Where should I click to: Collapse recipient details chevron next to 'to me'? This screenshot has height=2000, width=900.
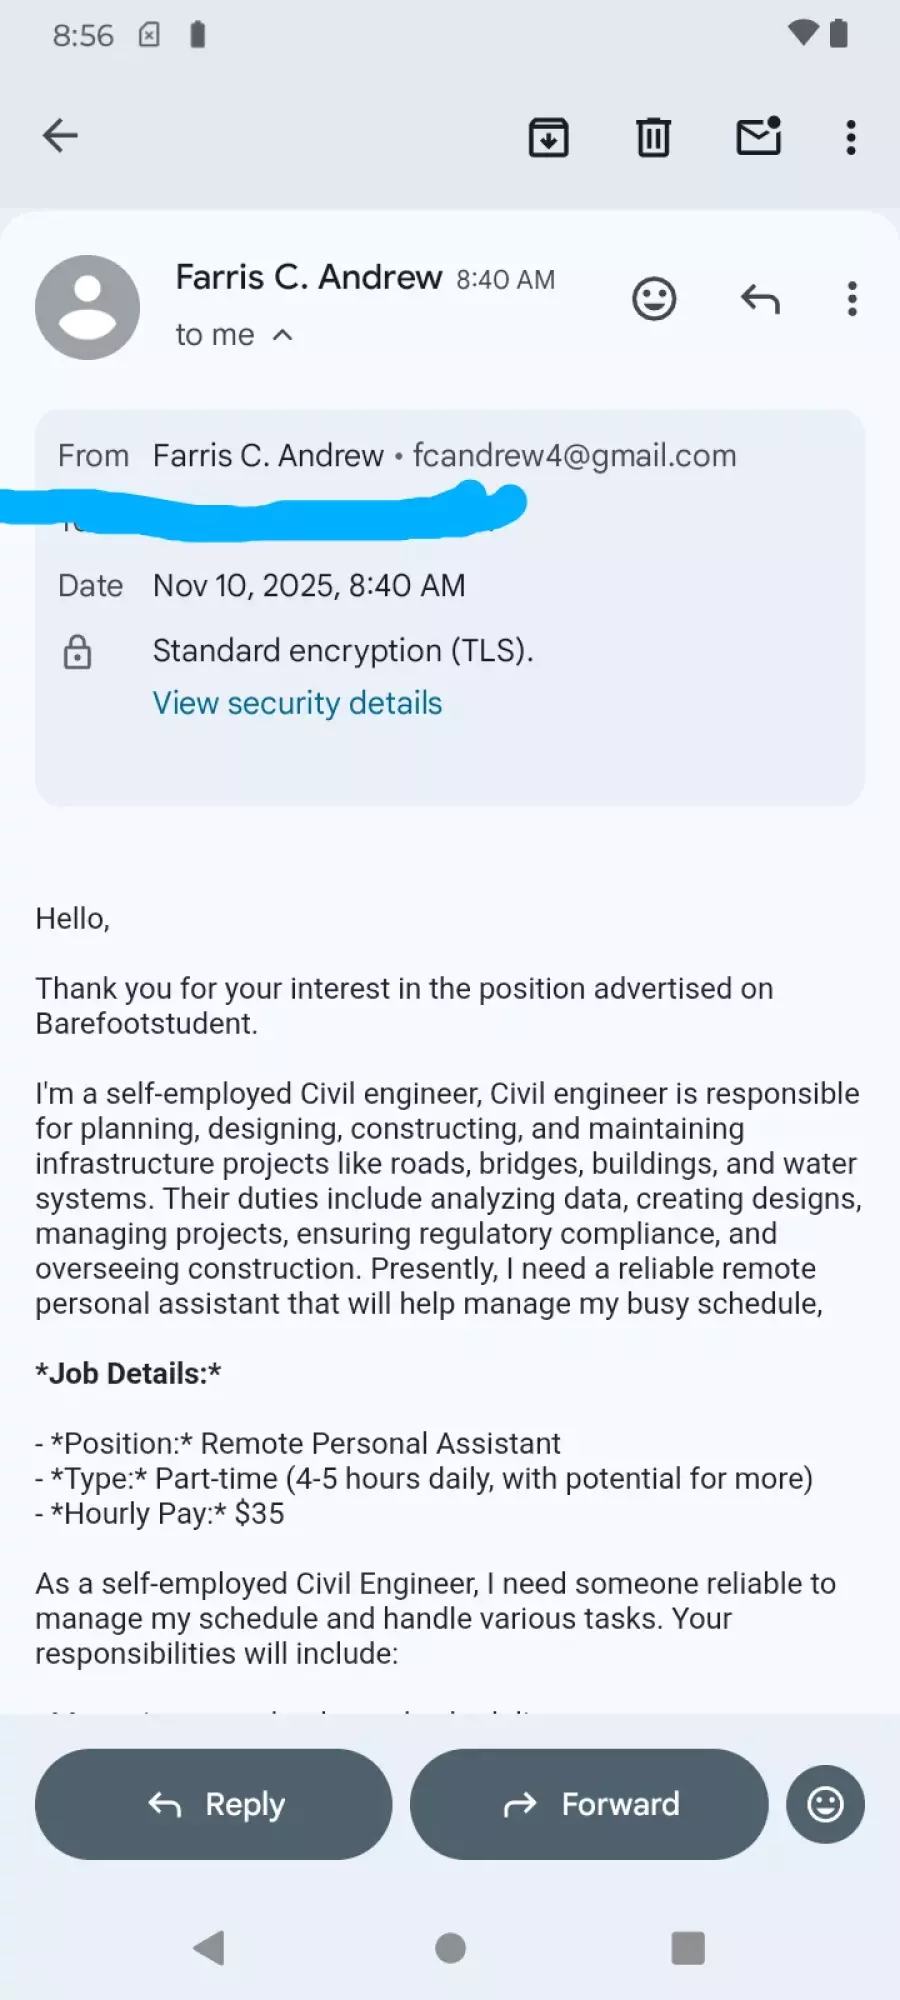pyautogui.click(x=283, y=335)
